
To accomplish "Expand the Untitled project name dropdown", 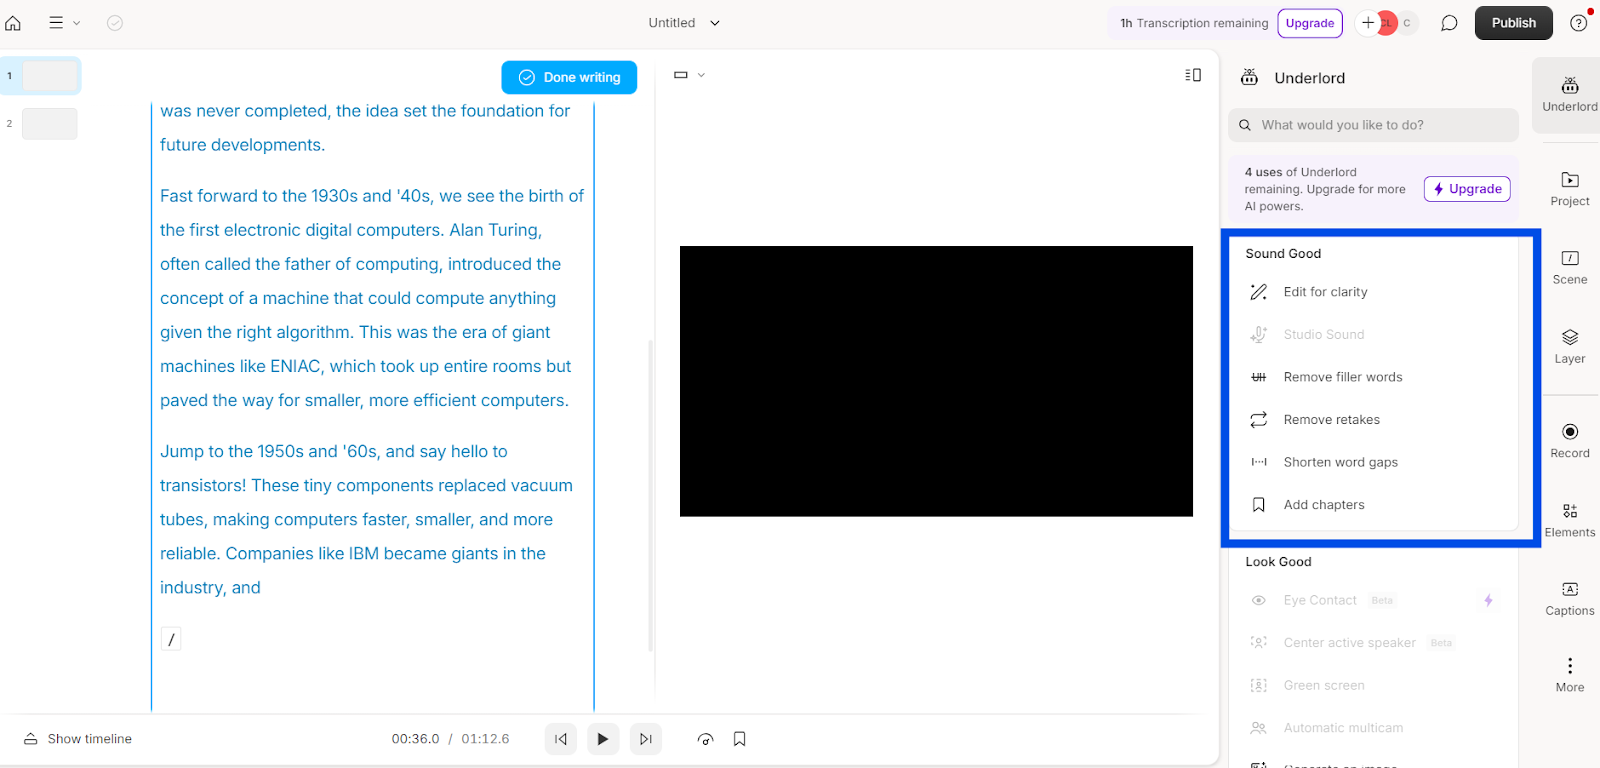I will (x=684, y=23).
